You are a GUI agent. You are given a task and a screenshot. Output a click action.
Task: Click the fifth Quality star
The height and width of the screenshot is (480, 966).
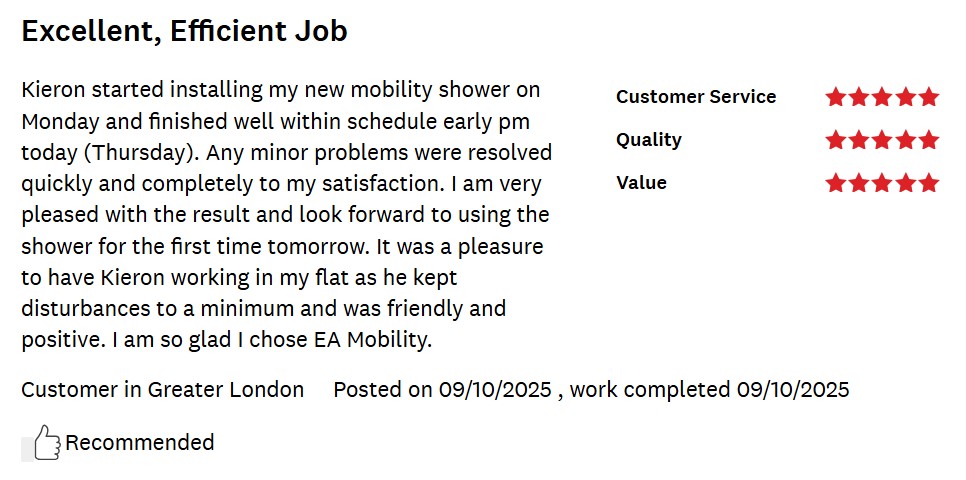929,140
